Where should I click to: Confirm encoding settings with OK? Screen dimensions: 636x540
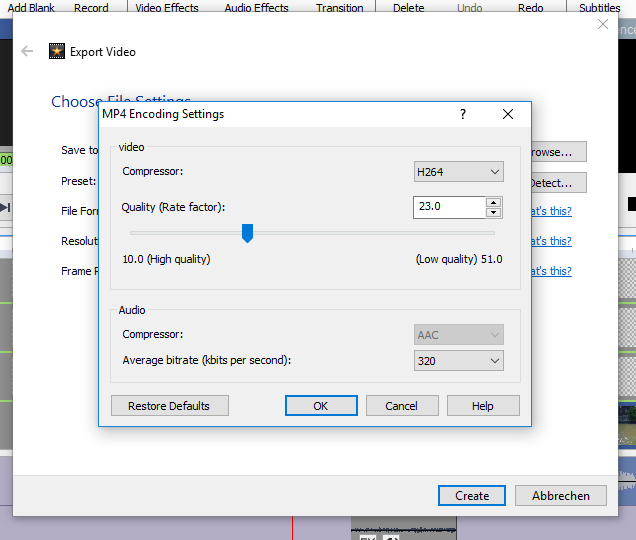[321, 406]
